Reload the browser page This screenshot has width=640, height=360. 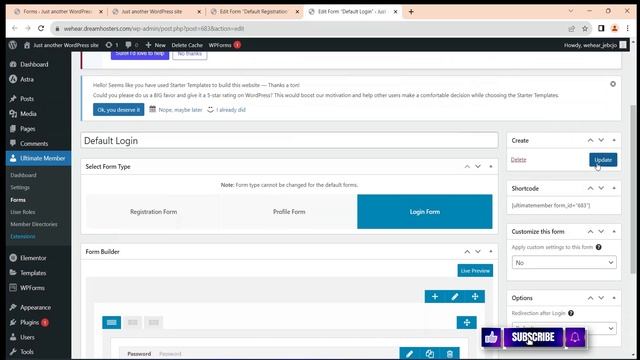click(41, 28)
